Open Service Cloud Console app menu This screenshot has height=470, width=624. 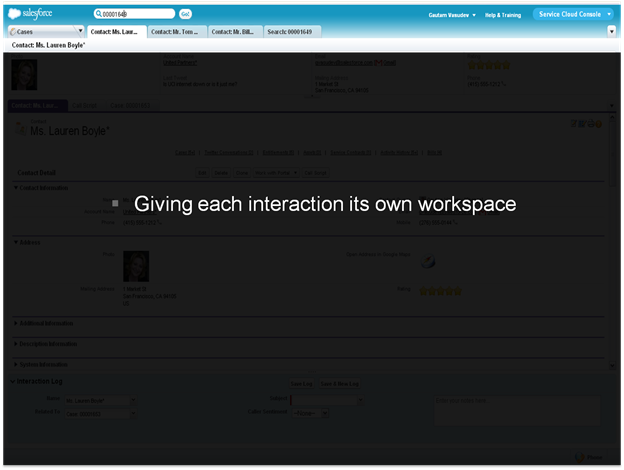(x=573, y=15)
